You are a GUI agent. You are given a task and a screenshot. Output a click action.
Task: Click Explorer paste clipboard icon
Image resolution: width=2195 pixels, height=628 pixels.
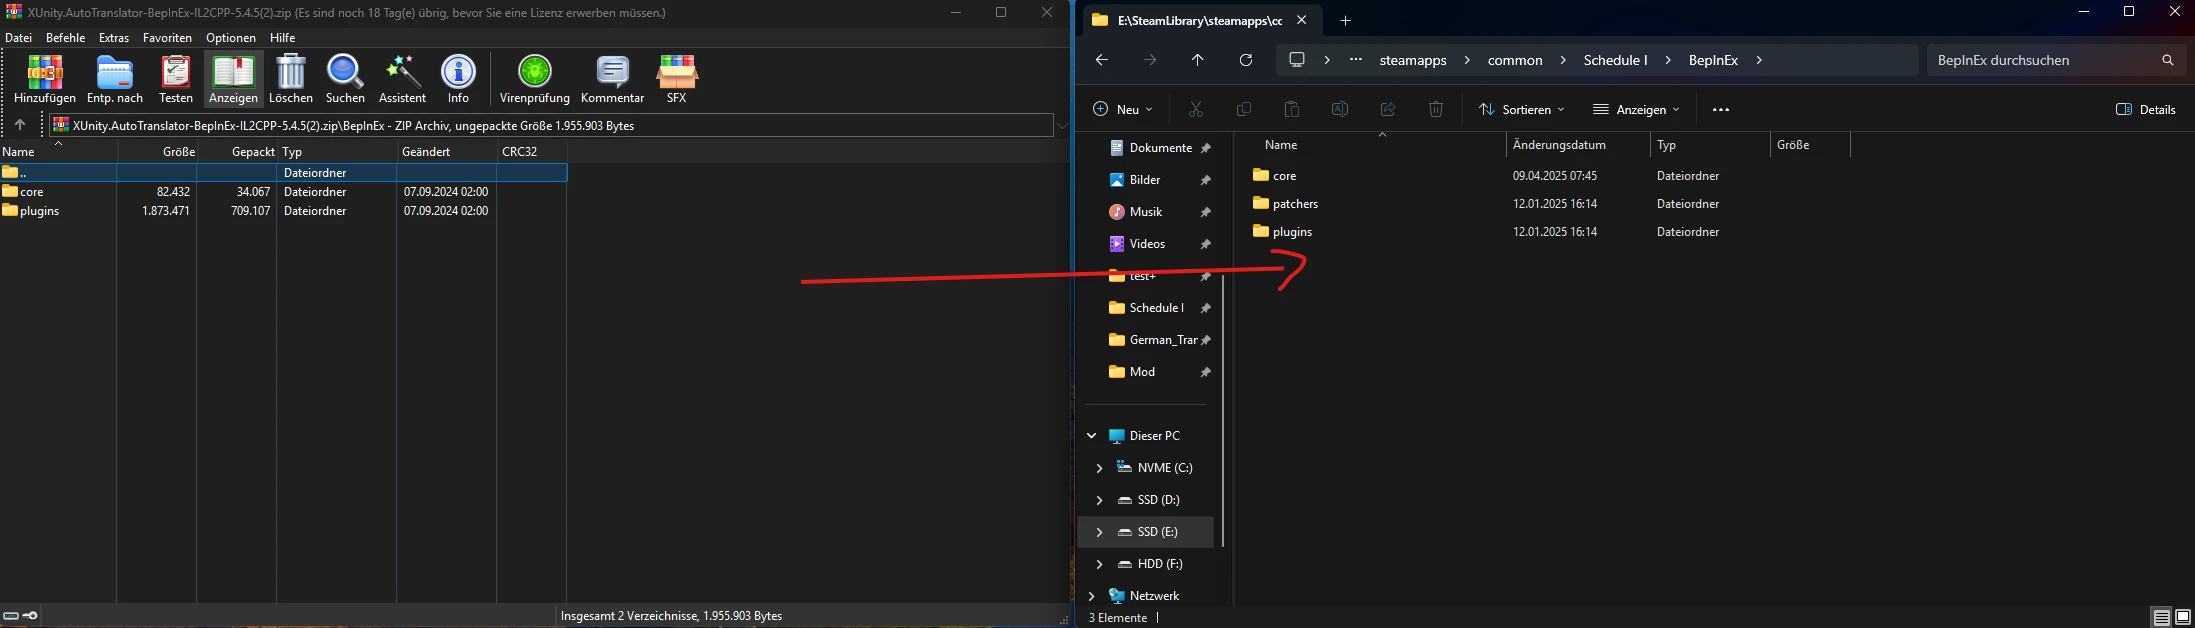click(1292, 109)
